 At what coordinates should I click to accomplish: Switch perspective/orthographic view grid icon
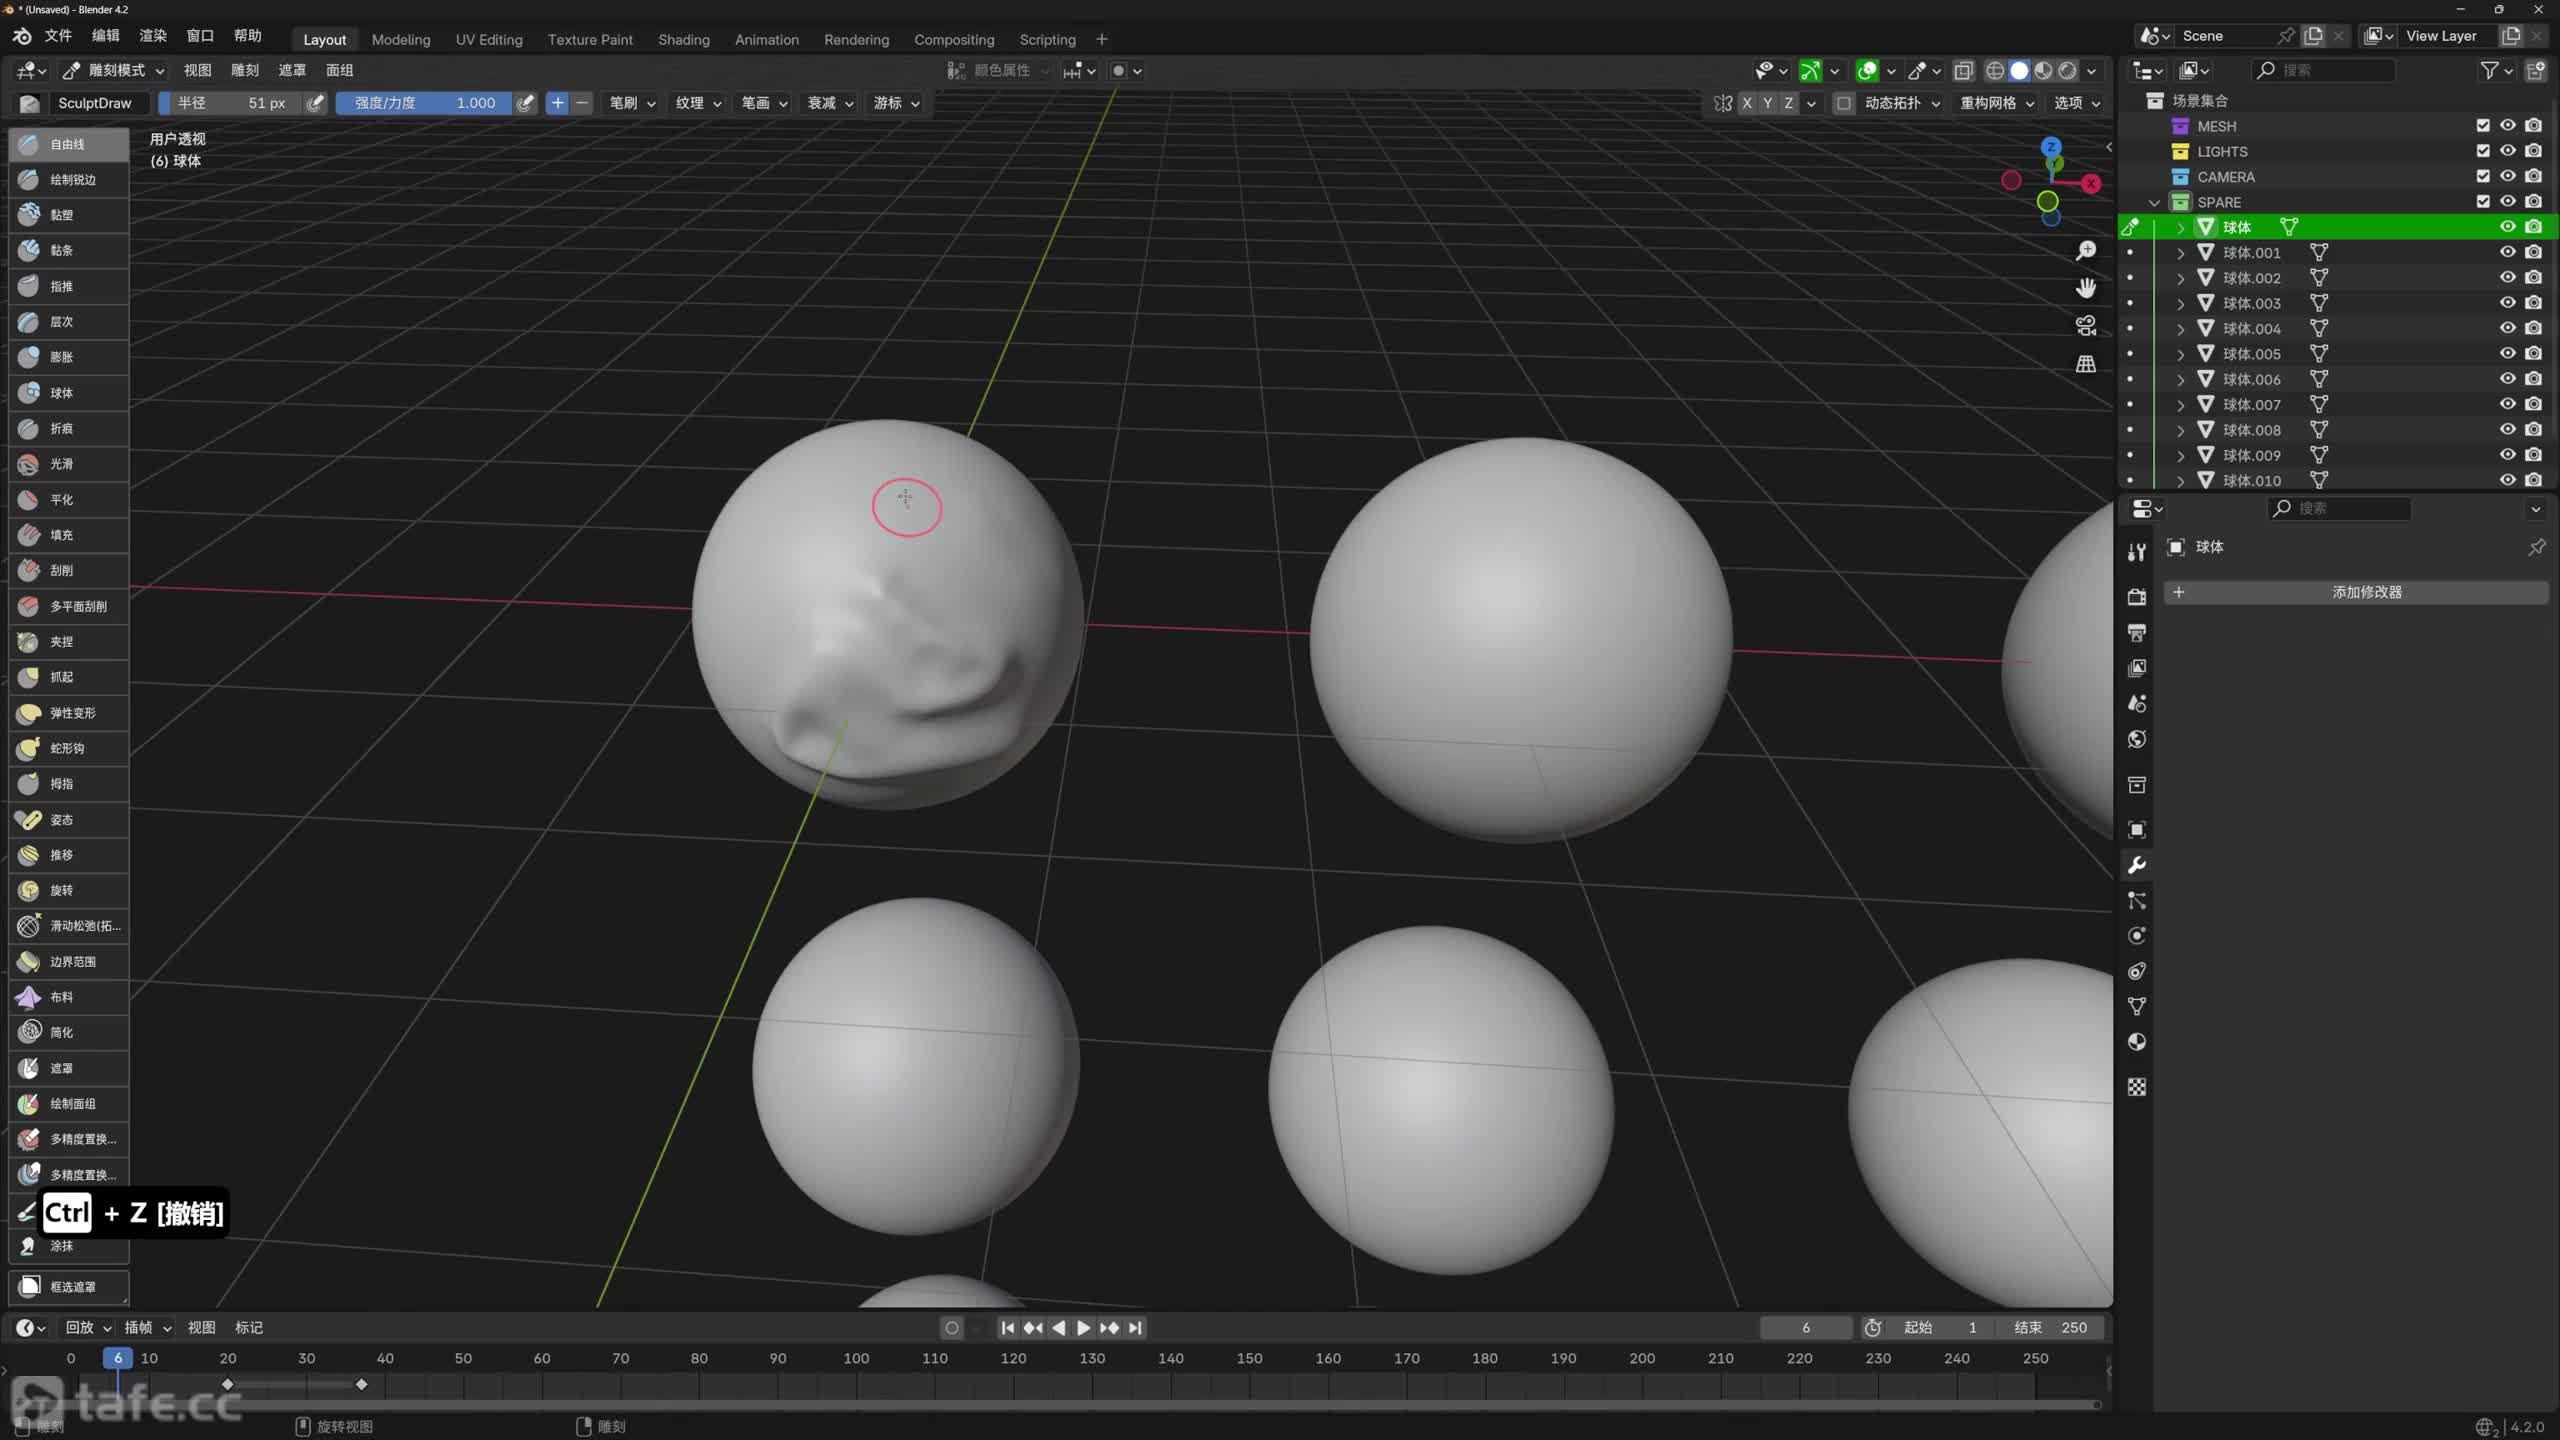tap(2086, 364)
